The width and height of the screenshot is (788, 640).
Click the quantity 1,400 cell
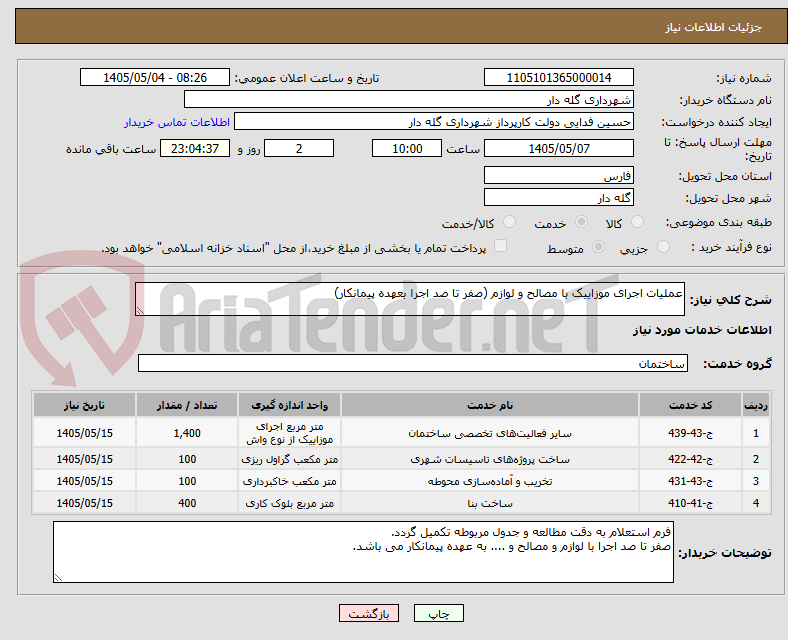pos(187,433)
